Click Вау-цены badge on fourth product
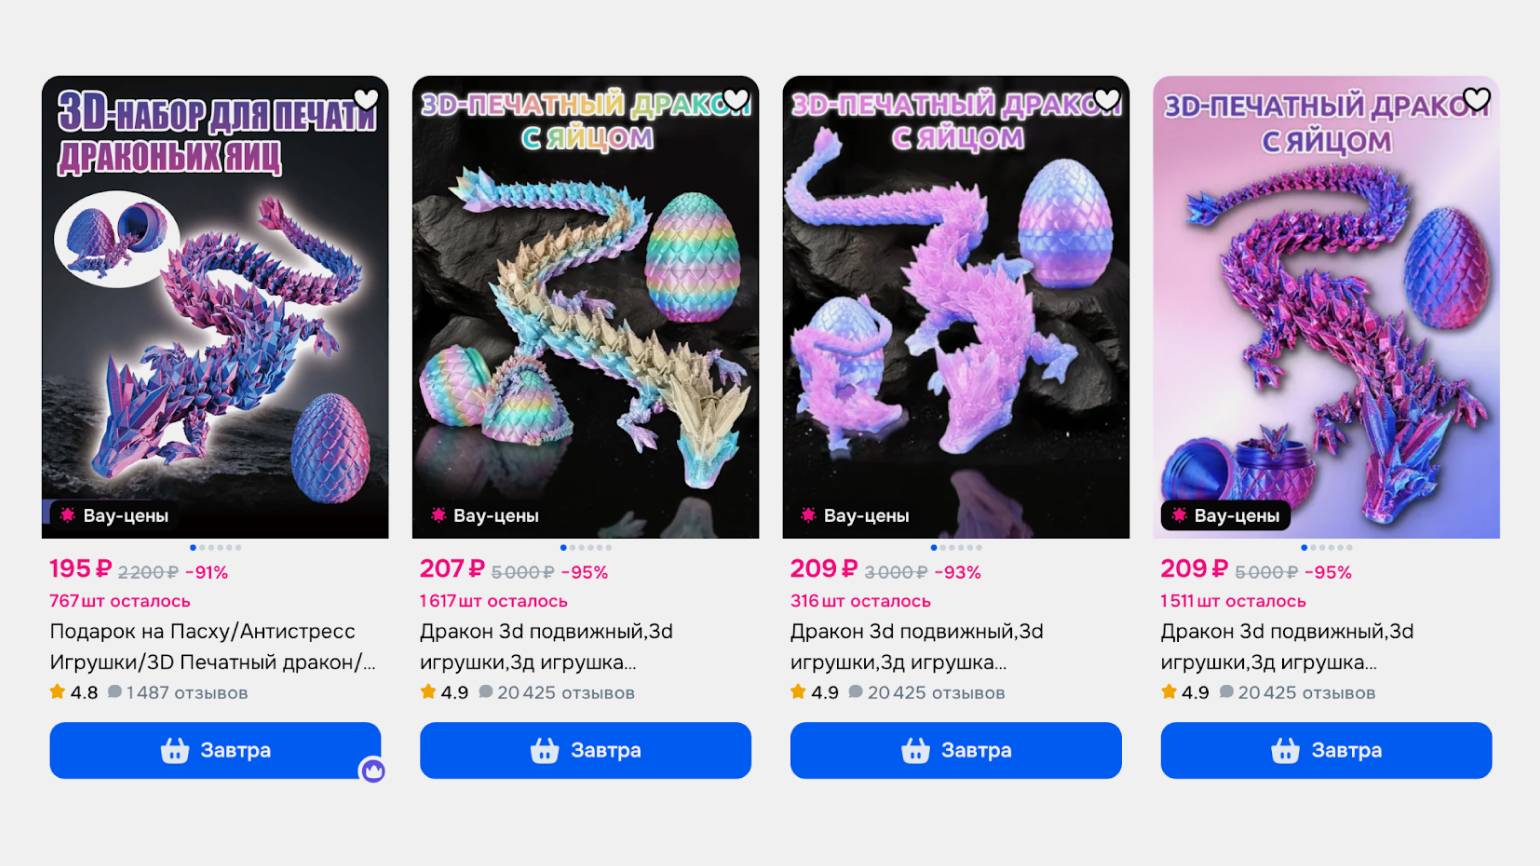1540x866 pixels. [1226, 516]
